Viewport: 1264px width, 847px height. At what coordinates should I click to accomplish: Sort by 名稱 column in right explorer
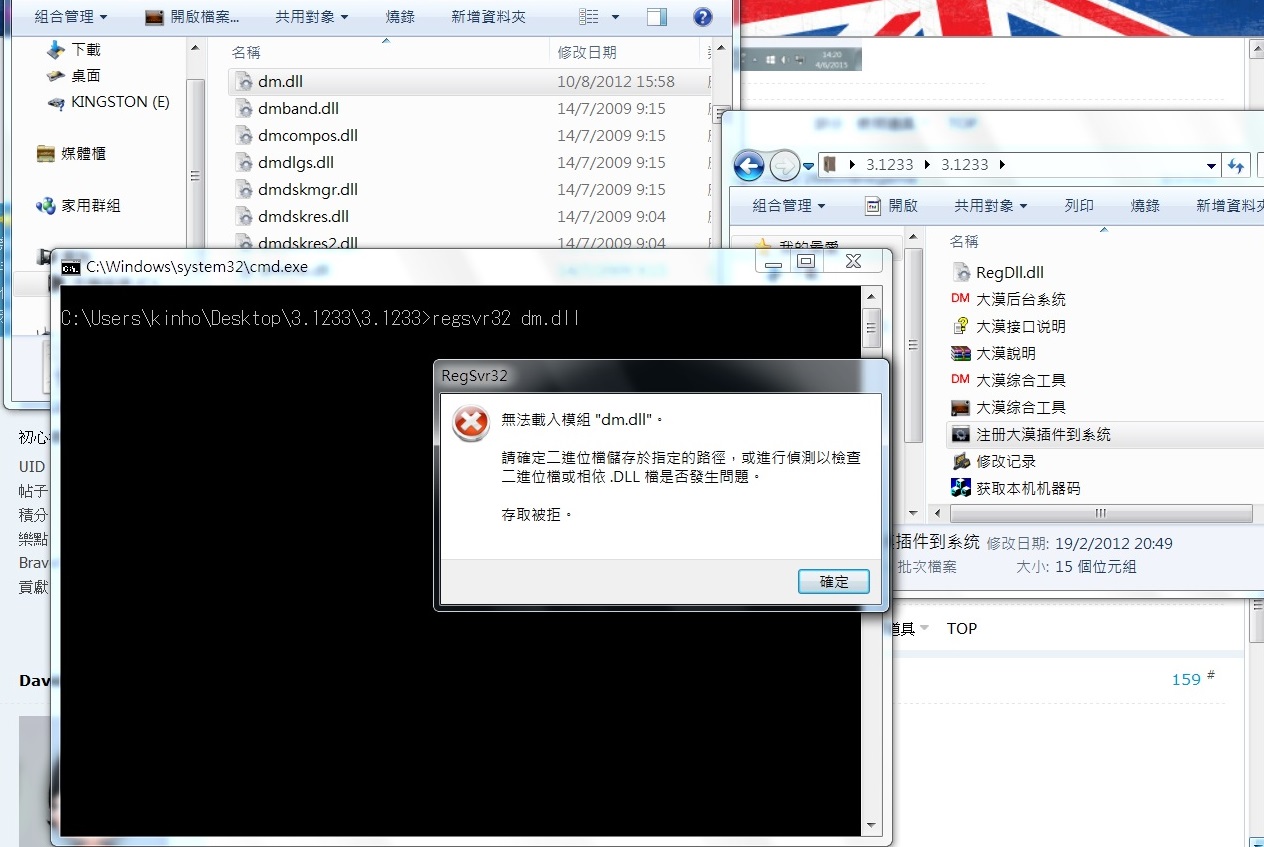964,241
